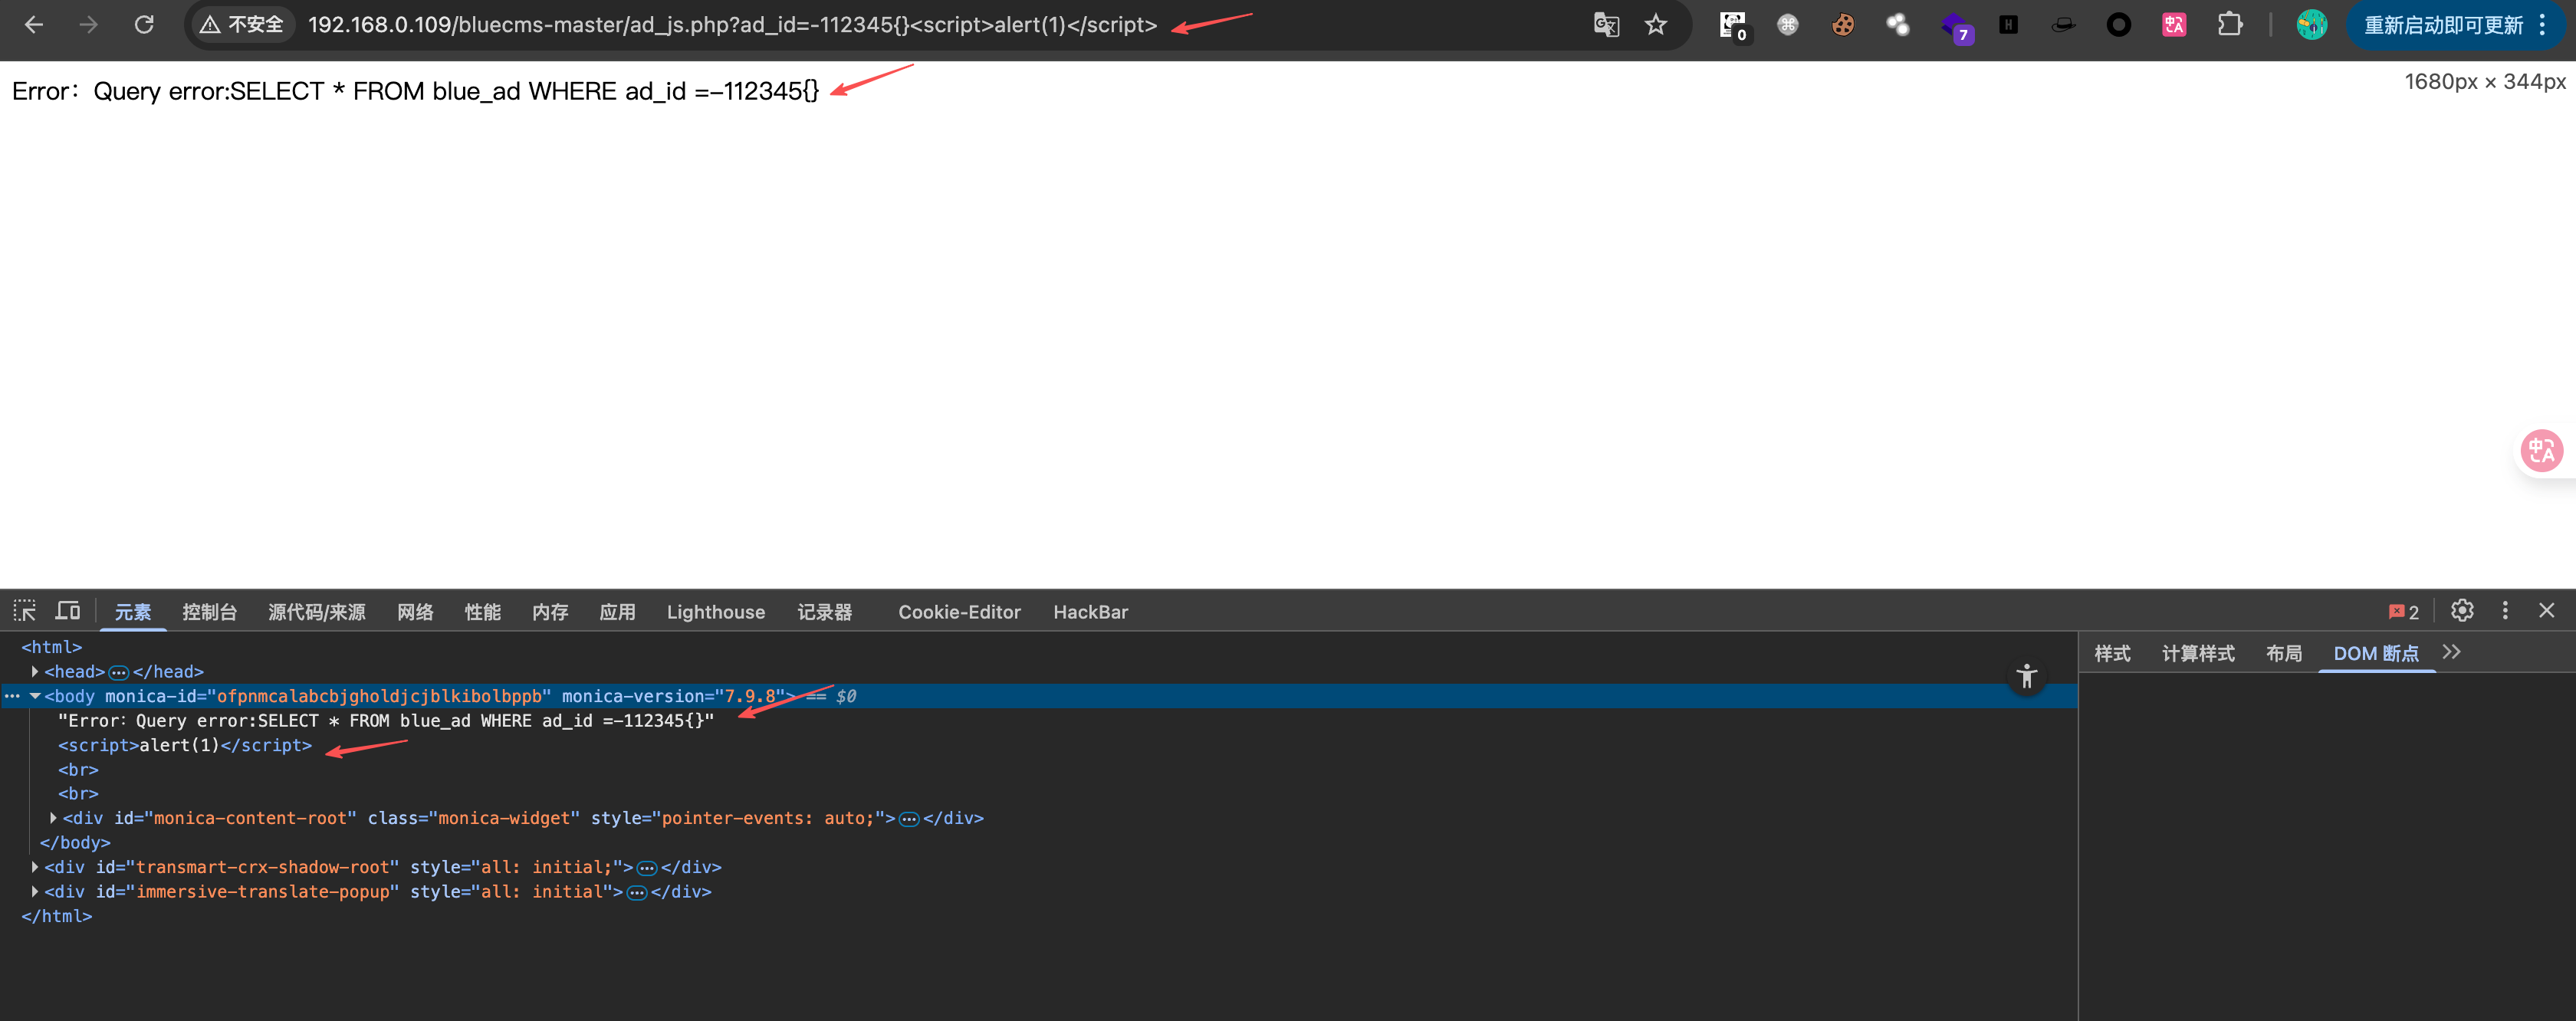This screenshot has height=1021, width=2576.
Task: Open the HackBar tab
Action: tap(1090, 612)
